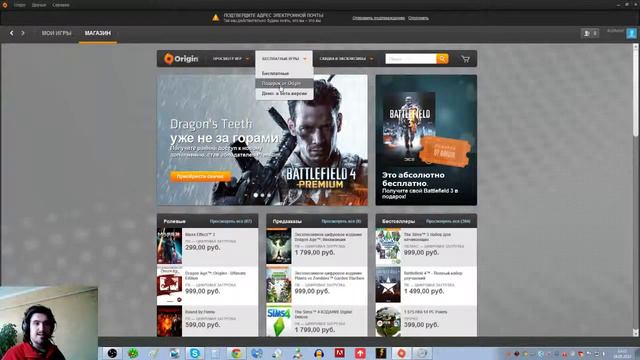The height and width of the screenshot is (360, 640).
Task: View all in Бестселлеры section
Action: [x=448, y=221]
